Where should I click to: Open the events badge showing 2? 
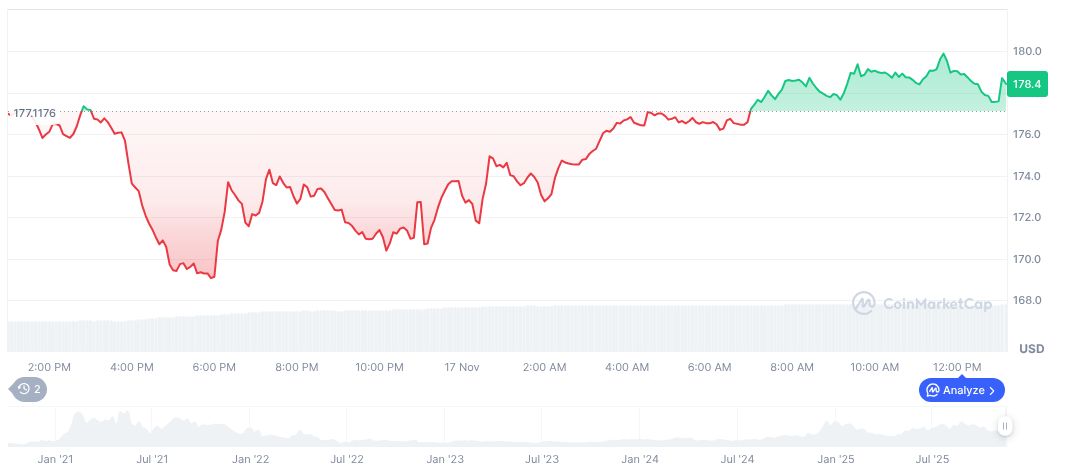(x=29, y=389)
